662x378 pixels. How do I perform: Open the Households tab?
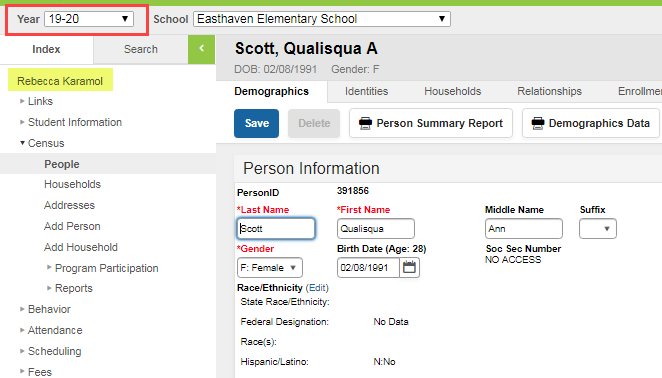point(453,91)
